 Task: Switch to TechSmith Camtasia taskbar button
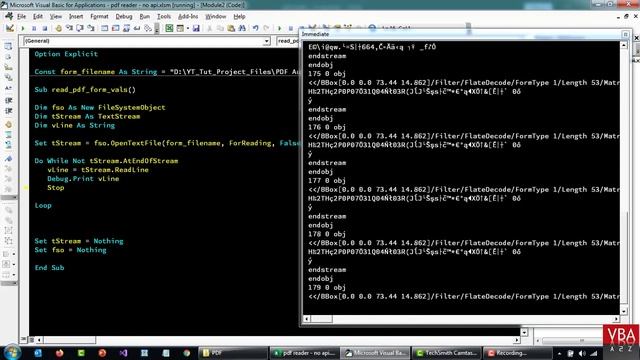[447, 353]
